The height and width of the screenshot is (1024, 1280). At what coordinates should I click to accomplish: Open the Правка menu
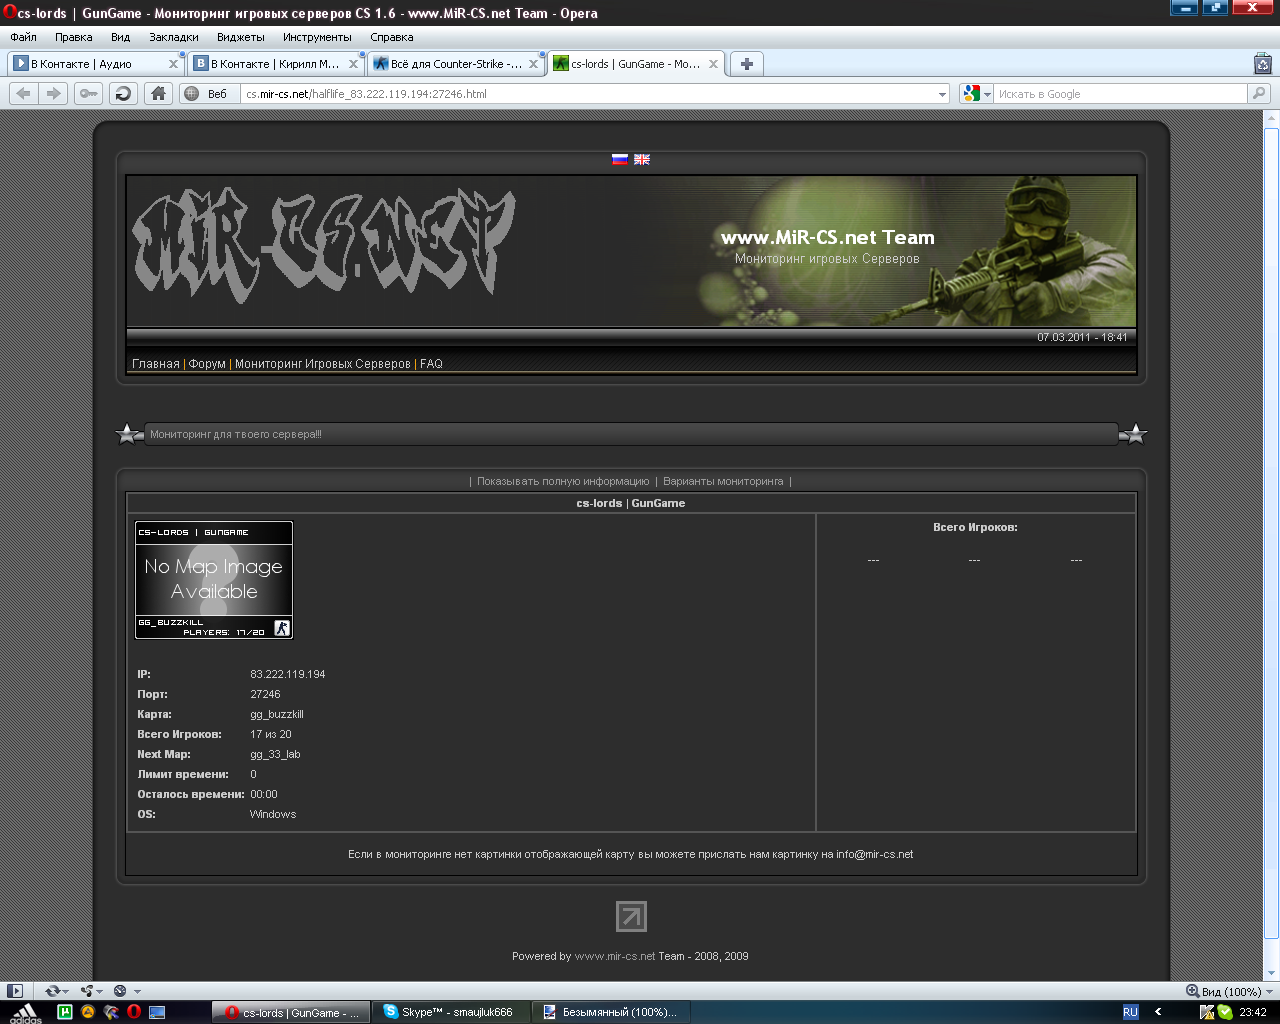74,37
